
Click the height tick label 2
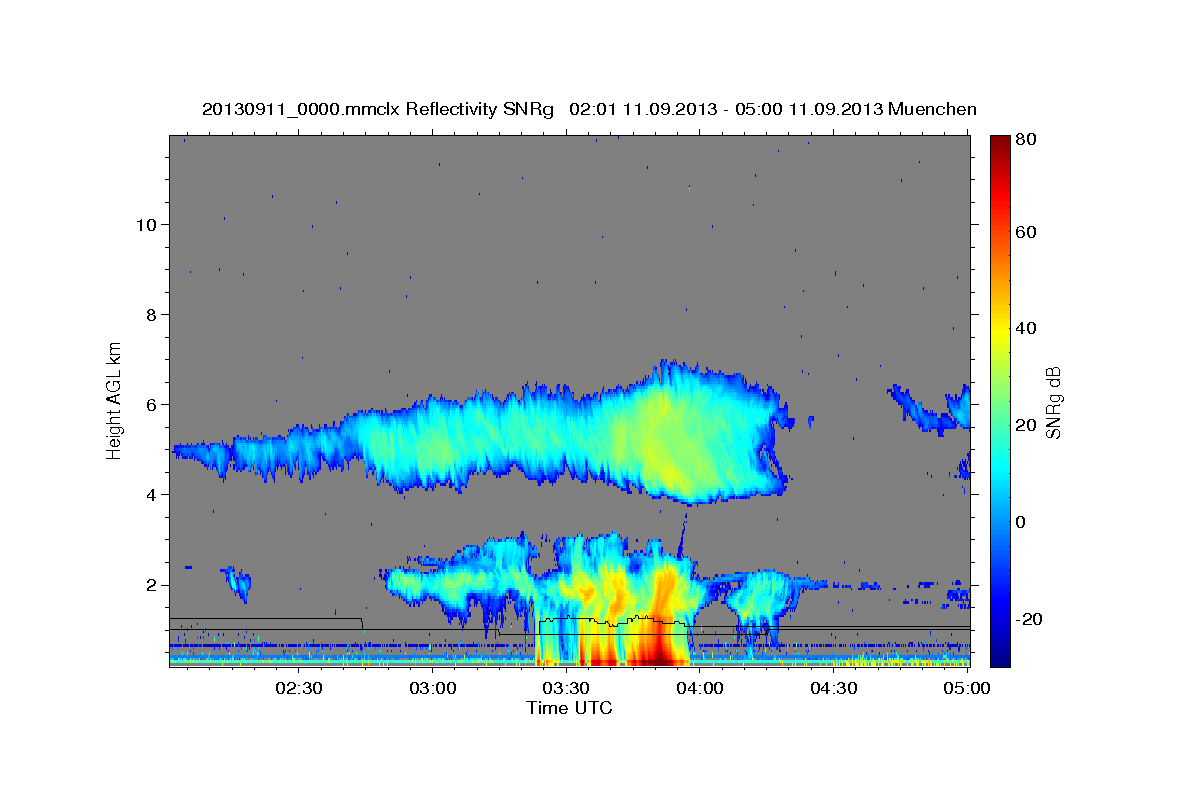tap(151, 585)
